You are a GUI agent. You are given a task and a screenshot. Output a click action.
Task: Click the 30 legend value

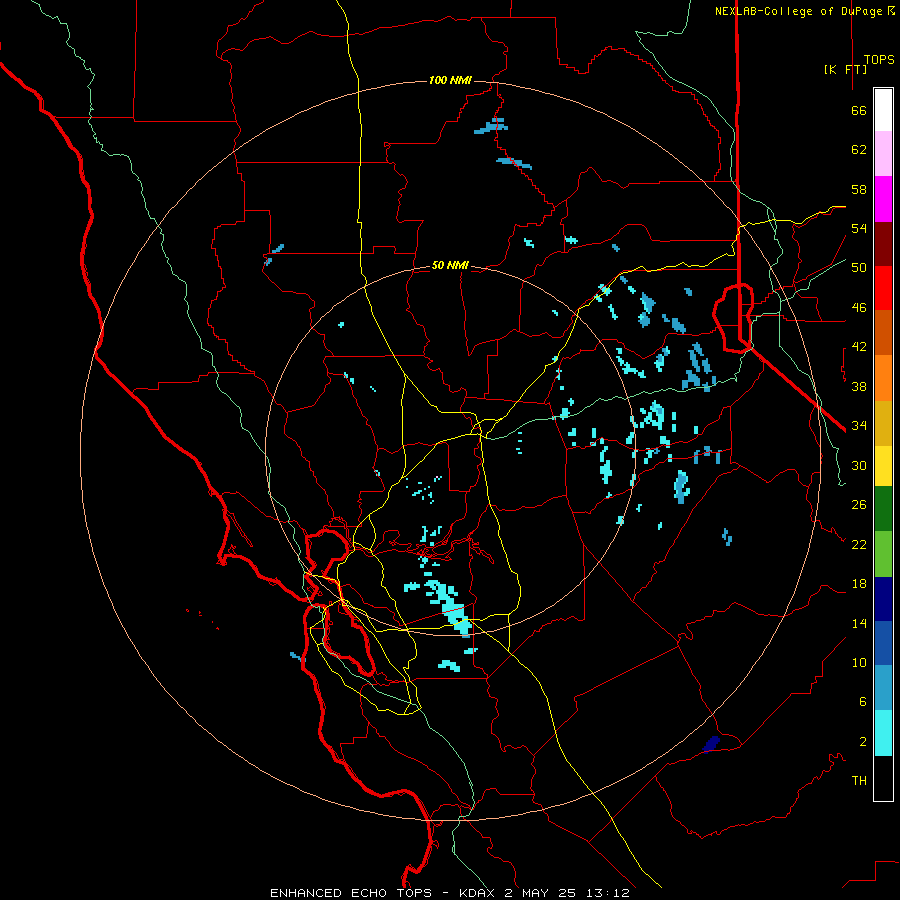pyautogui.click(x=859, y=465)
